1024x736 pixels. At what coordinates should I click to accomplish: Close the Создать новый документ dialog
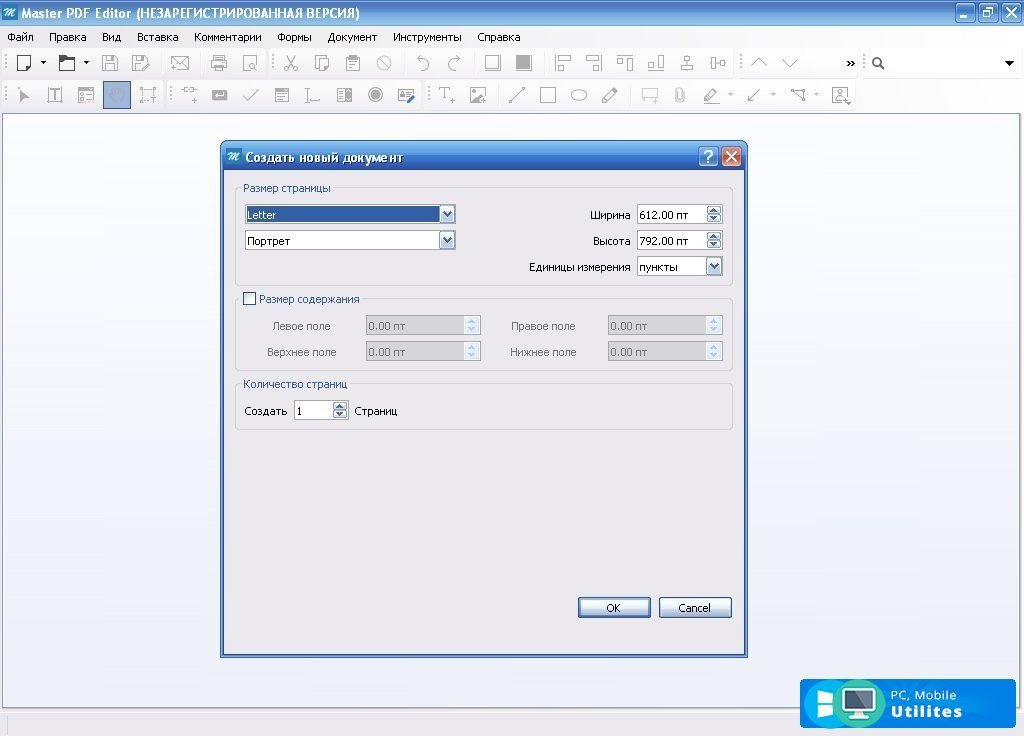731,157
